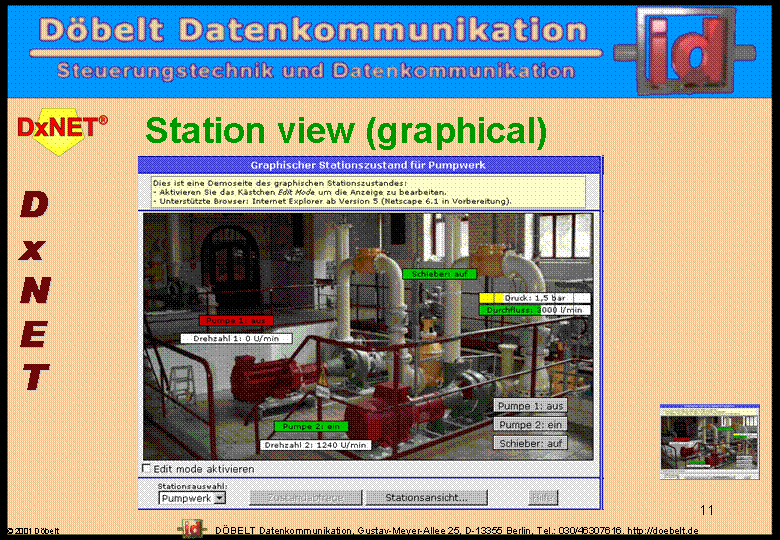Click the Station view (graphical) heading

pyautogui.click(x=346, y=131)
